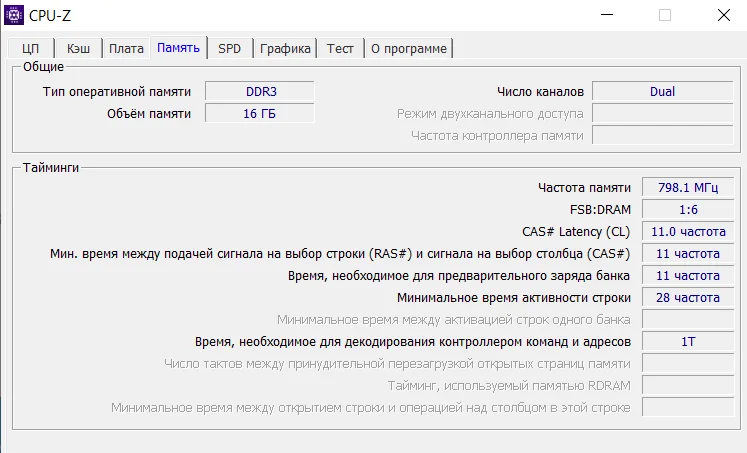Click the 798.1 МГц memory frequency value
Image resolution: width=747 pixels, height=453 pixels.
click(x=688, y=187)
